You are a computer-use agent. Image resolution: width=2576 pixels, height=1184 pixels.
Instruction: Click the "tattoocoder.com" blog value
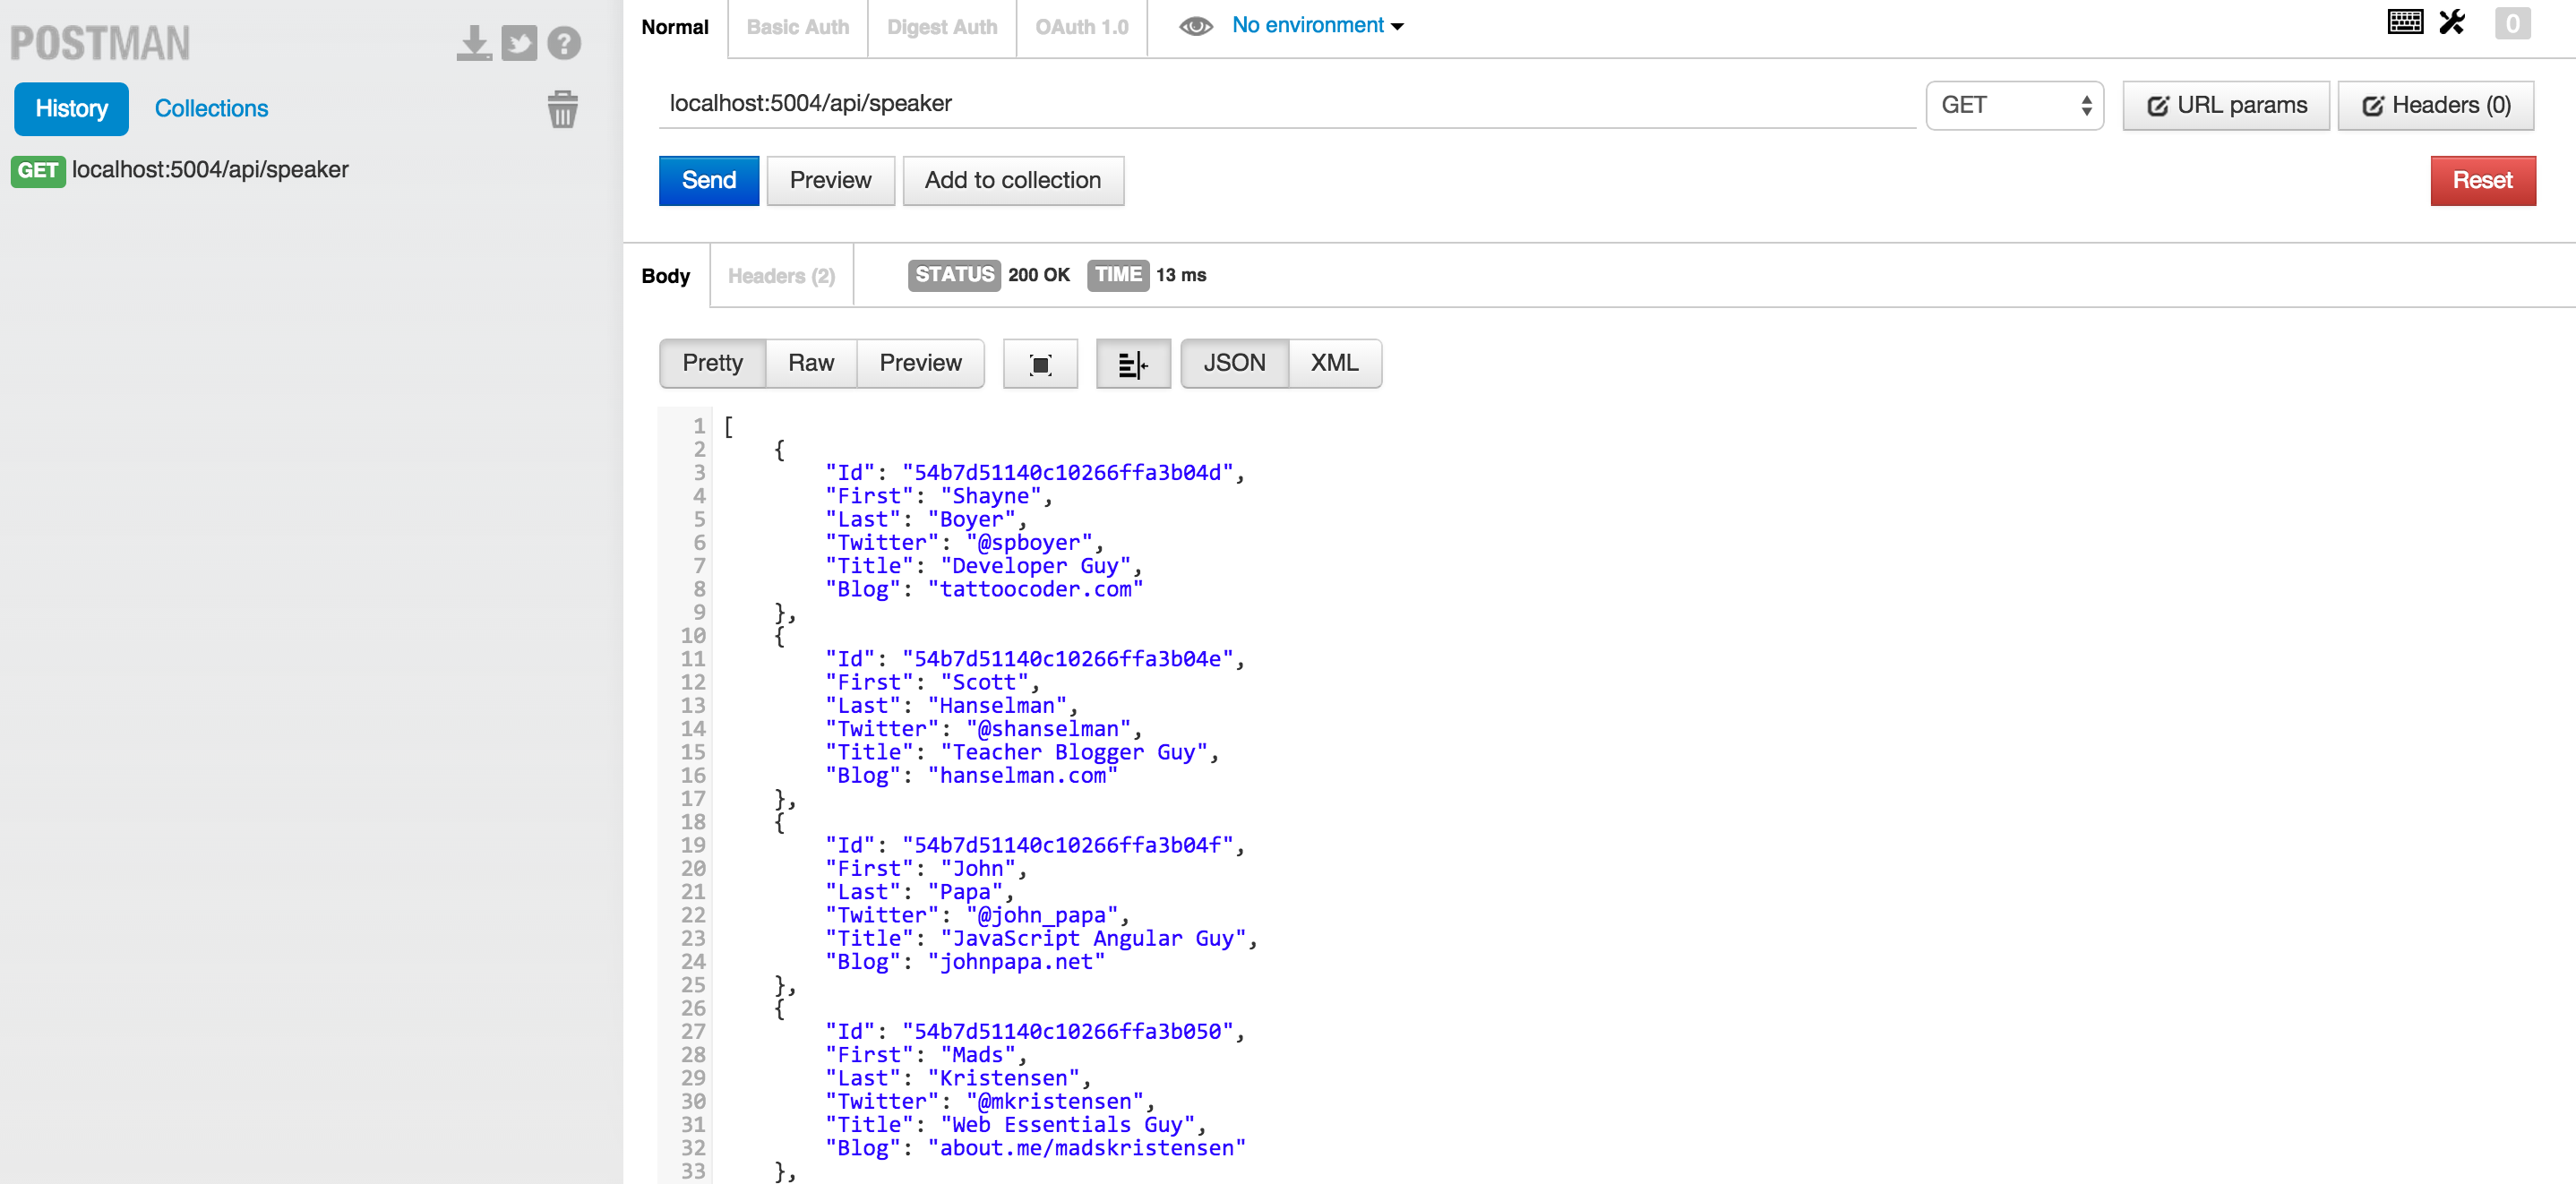click(1035, 590)
